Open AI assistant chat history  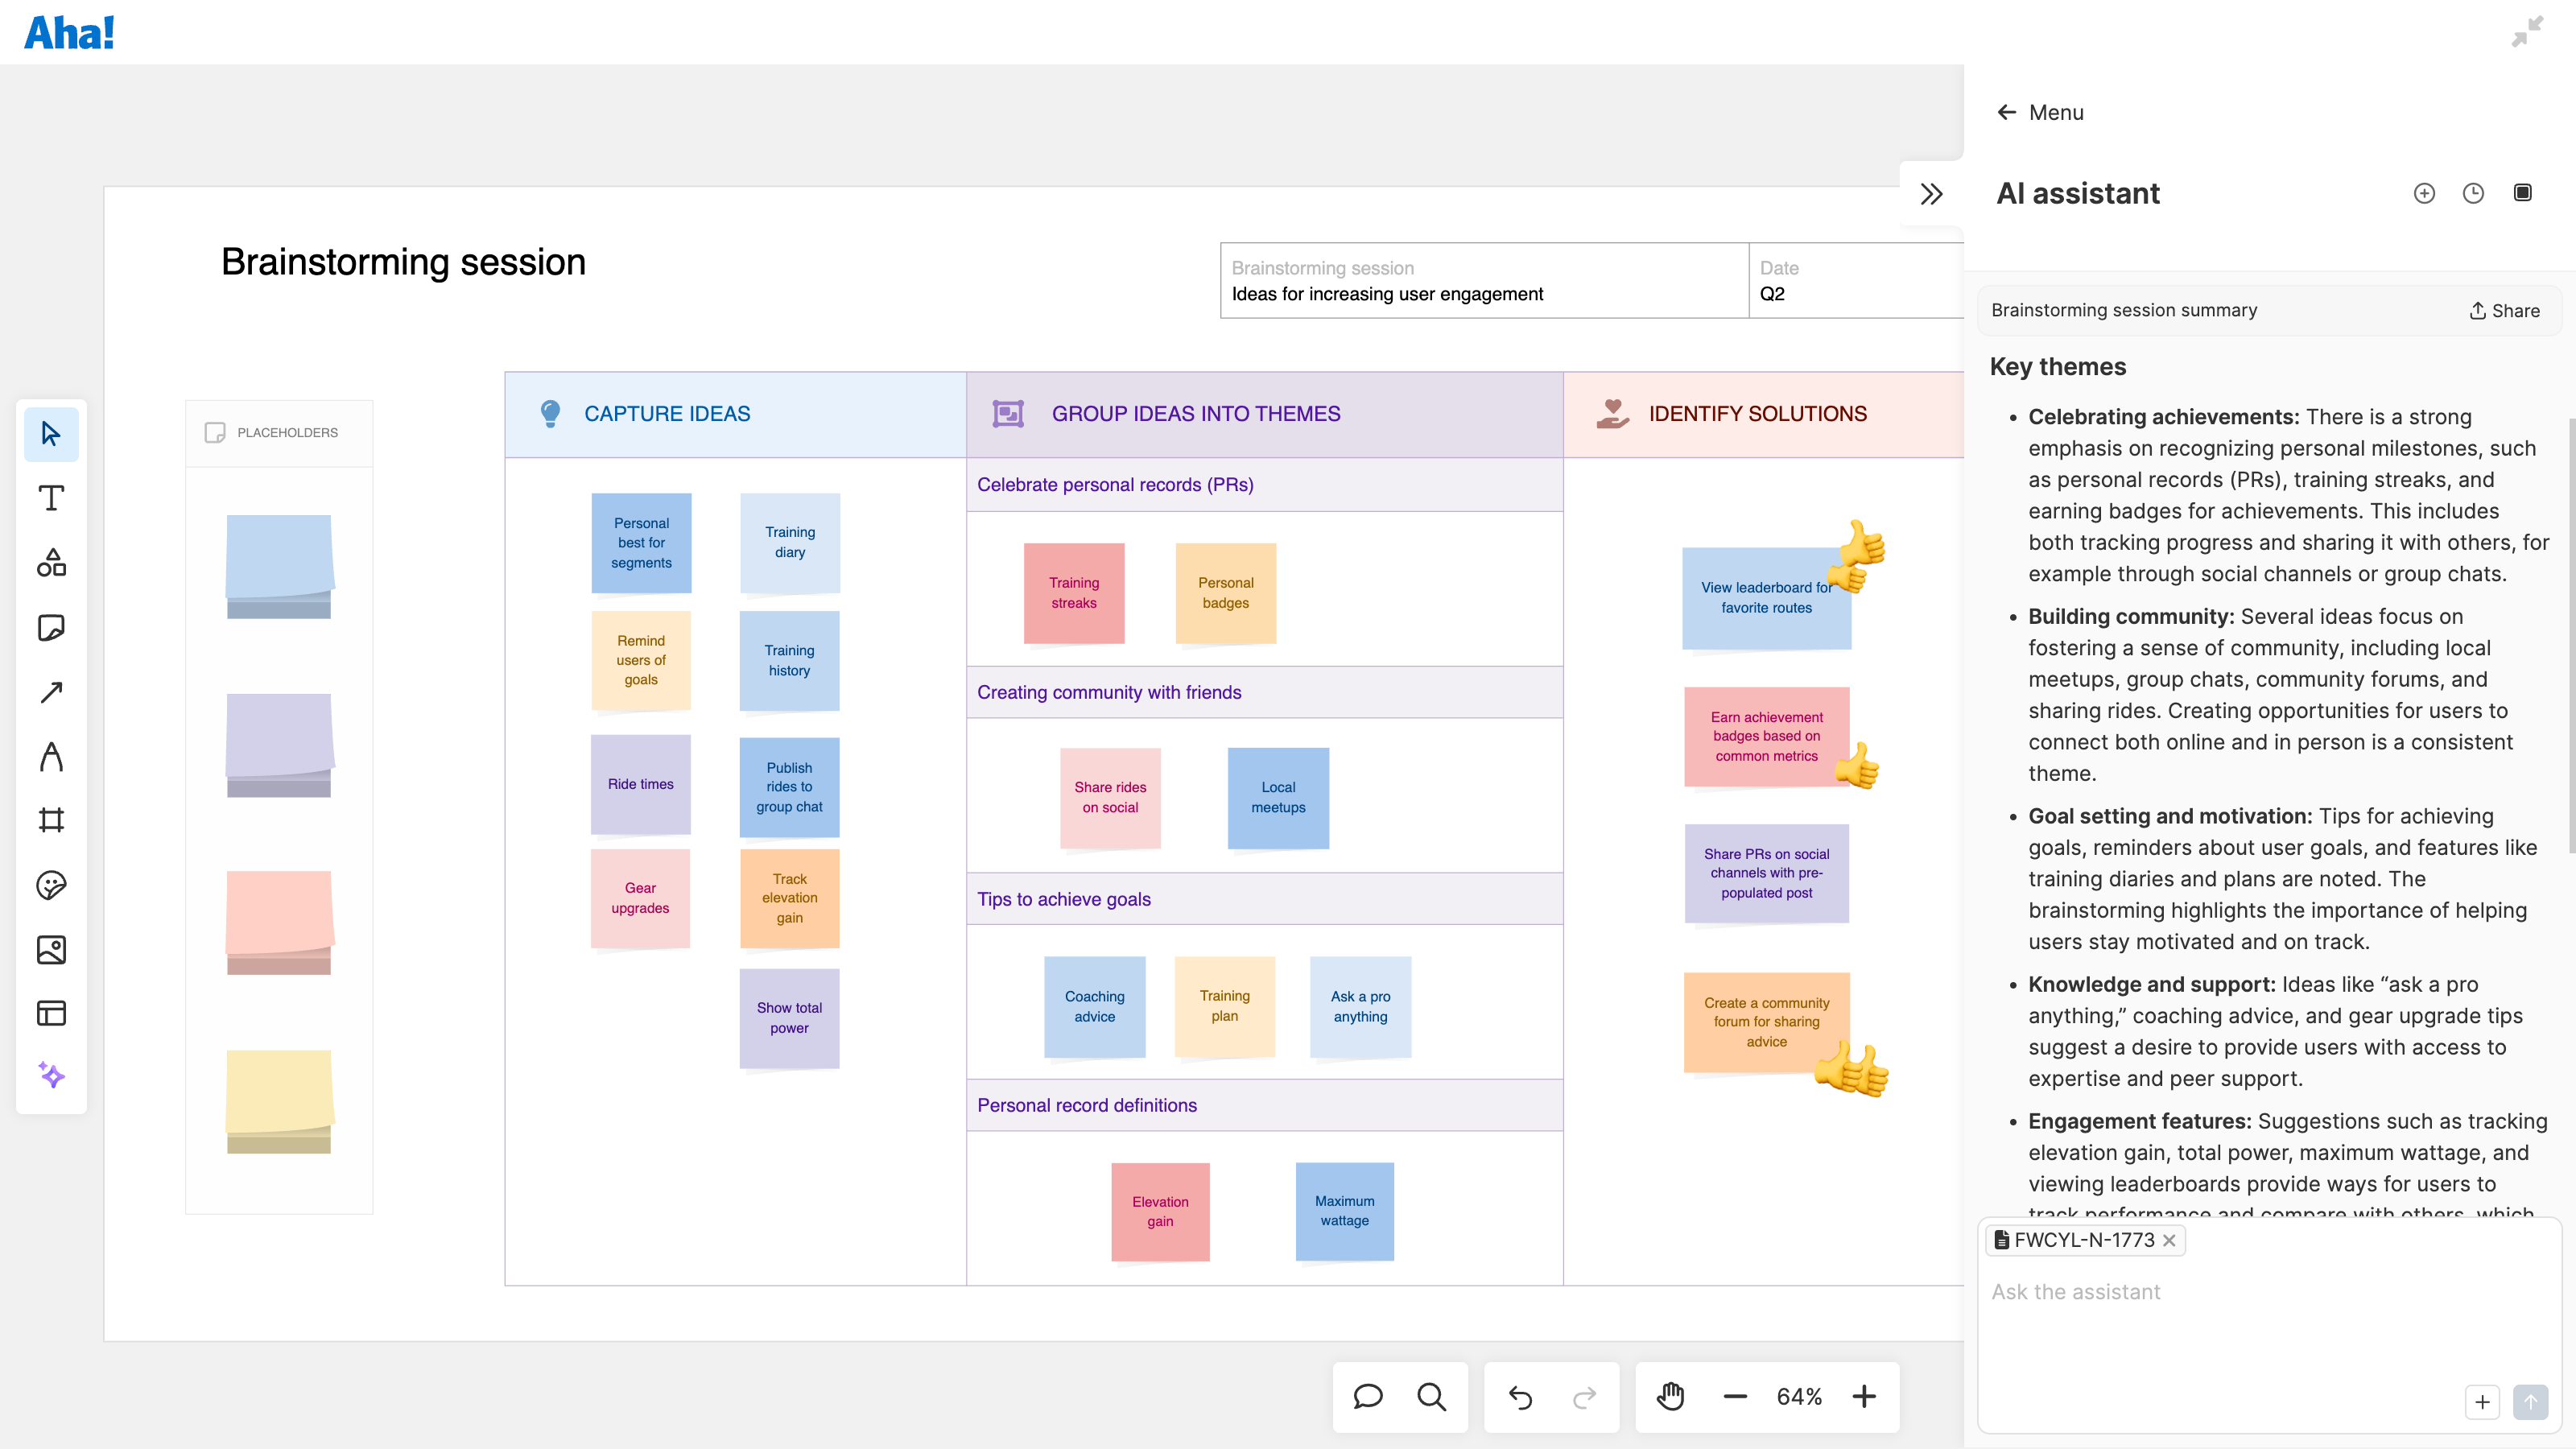[2473, 193]
